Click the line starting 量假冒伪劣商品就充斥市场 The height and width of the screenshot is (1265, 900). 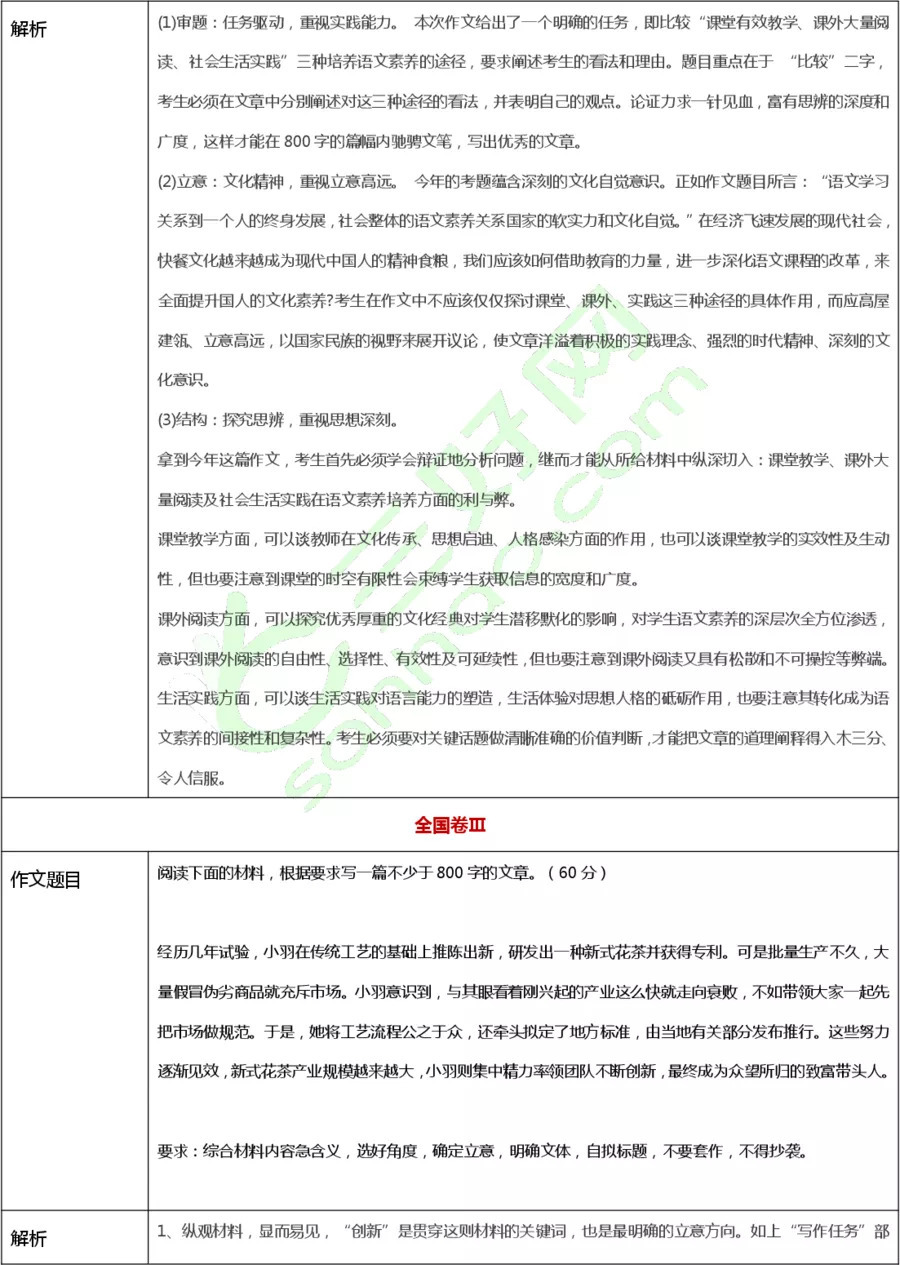[x=524, y=991]
